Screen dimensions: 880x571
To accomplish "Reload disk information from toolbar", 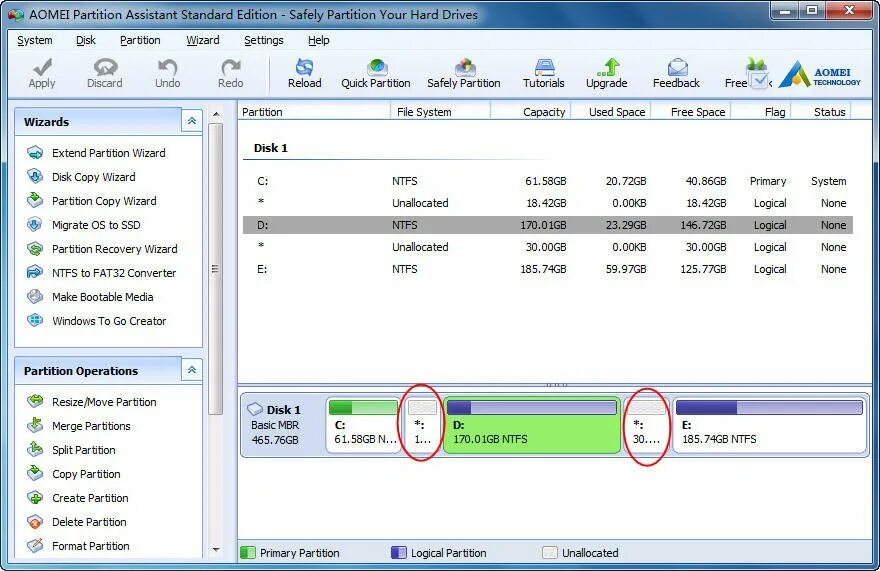I will [x=305, y=74].
